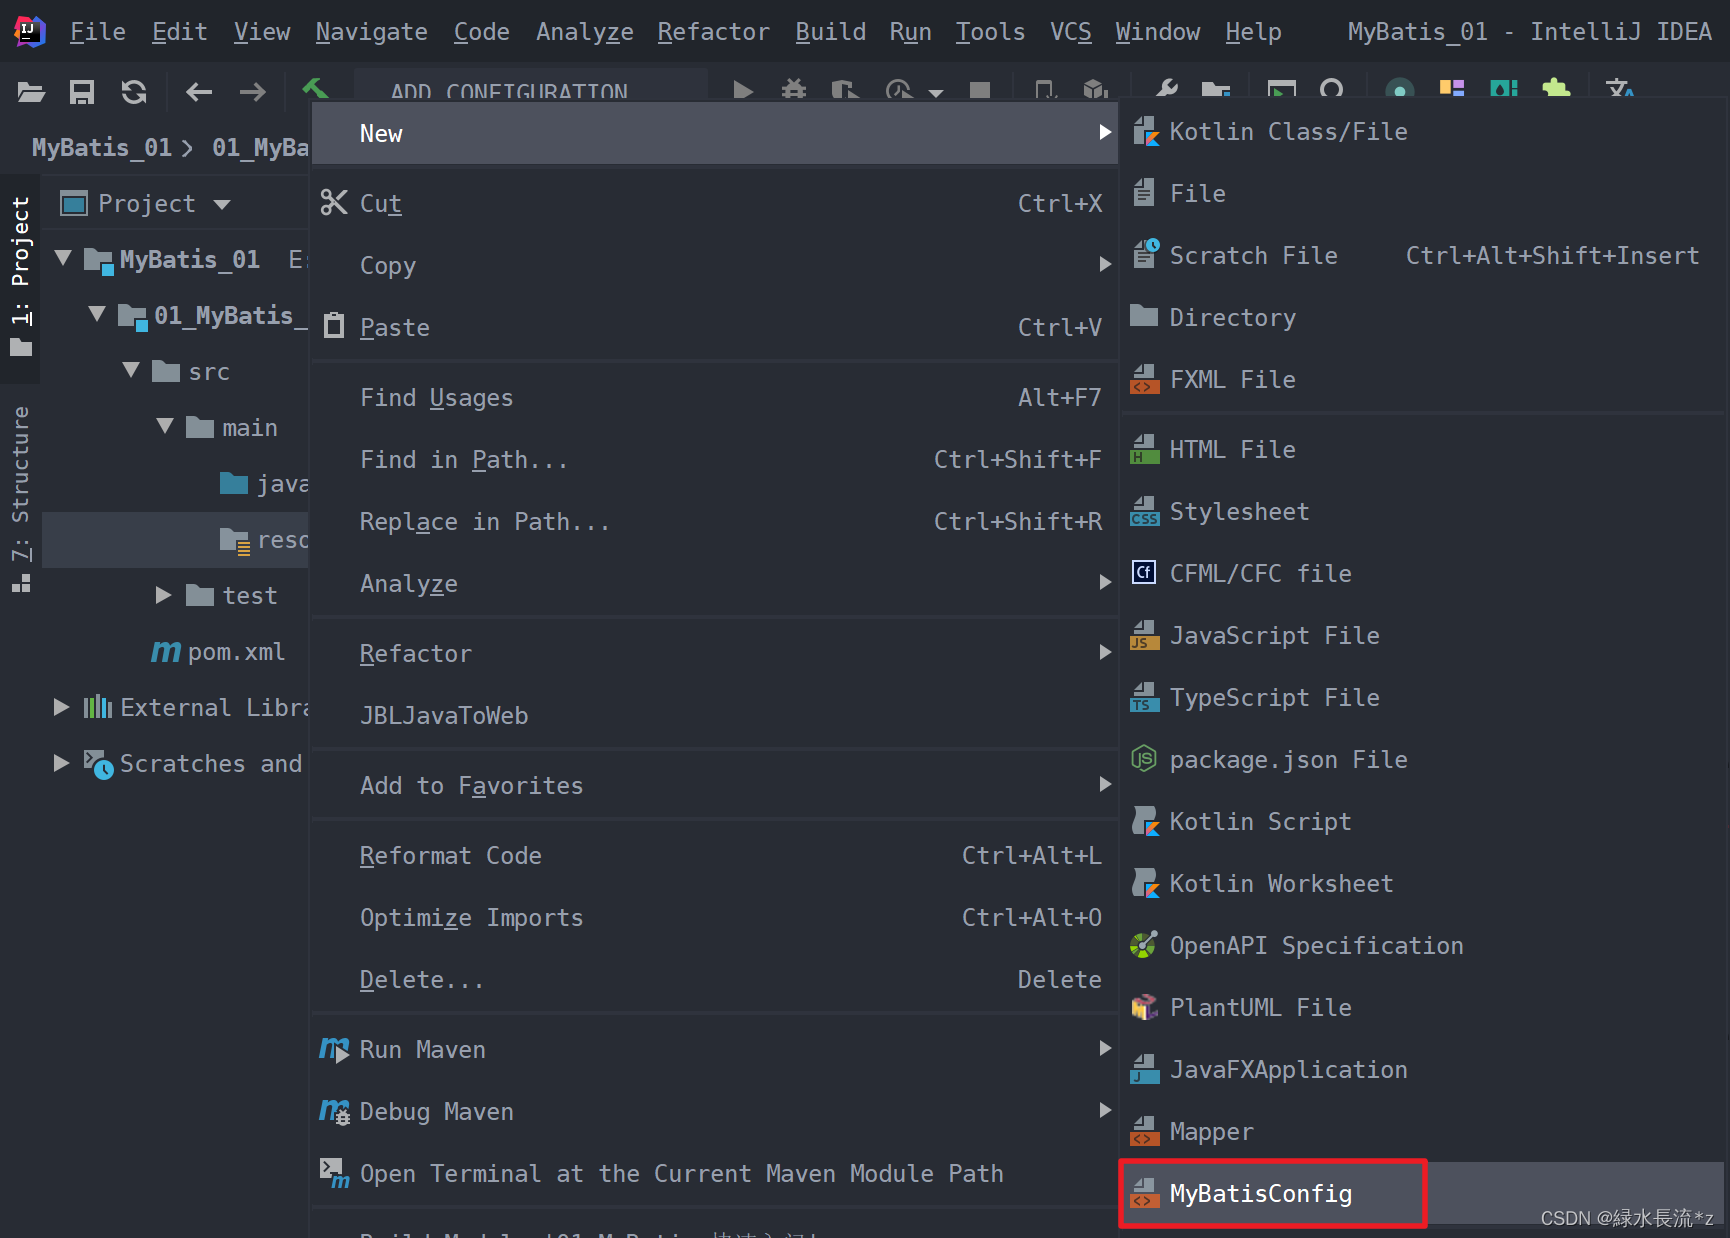The height and width of the screenshot is (1238, 1730).
Task: Click the Search magnifier icon in toolbar
Action: pyautogui.click(x=1332, y=90)
